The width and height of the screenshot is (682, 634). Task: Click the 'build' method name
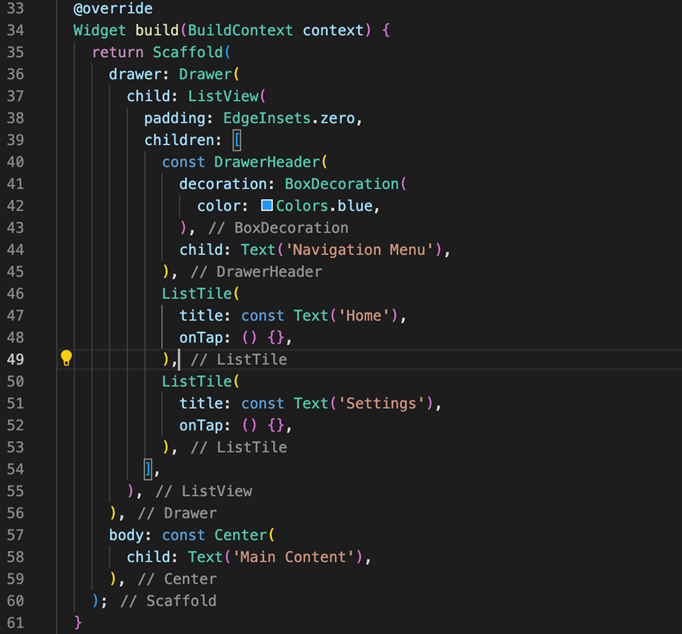coord(157,30)
